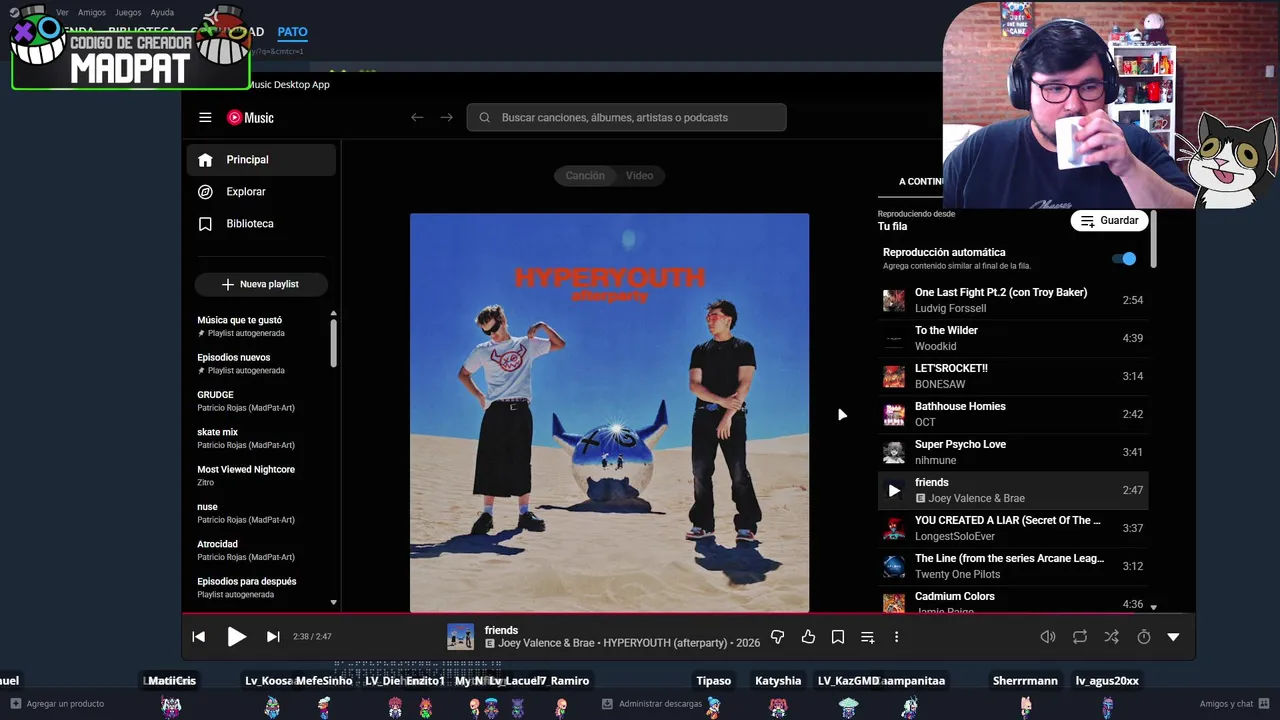This screenshot has height=720, width=1280.
Task: Click play icon on friends queue row
Action: click(x=894, y=490)
